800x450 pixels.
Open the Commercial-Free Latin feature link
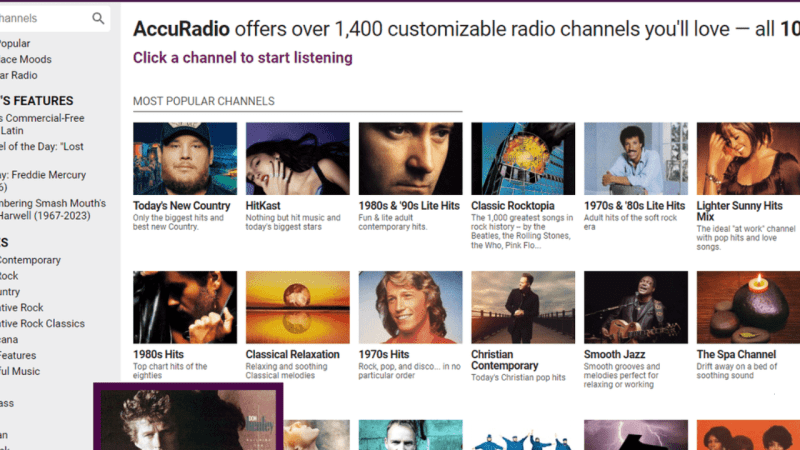pos(42,124)
